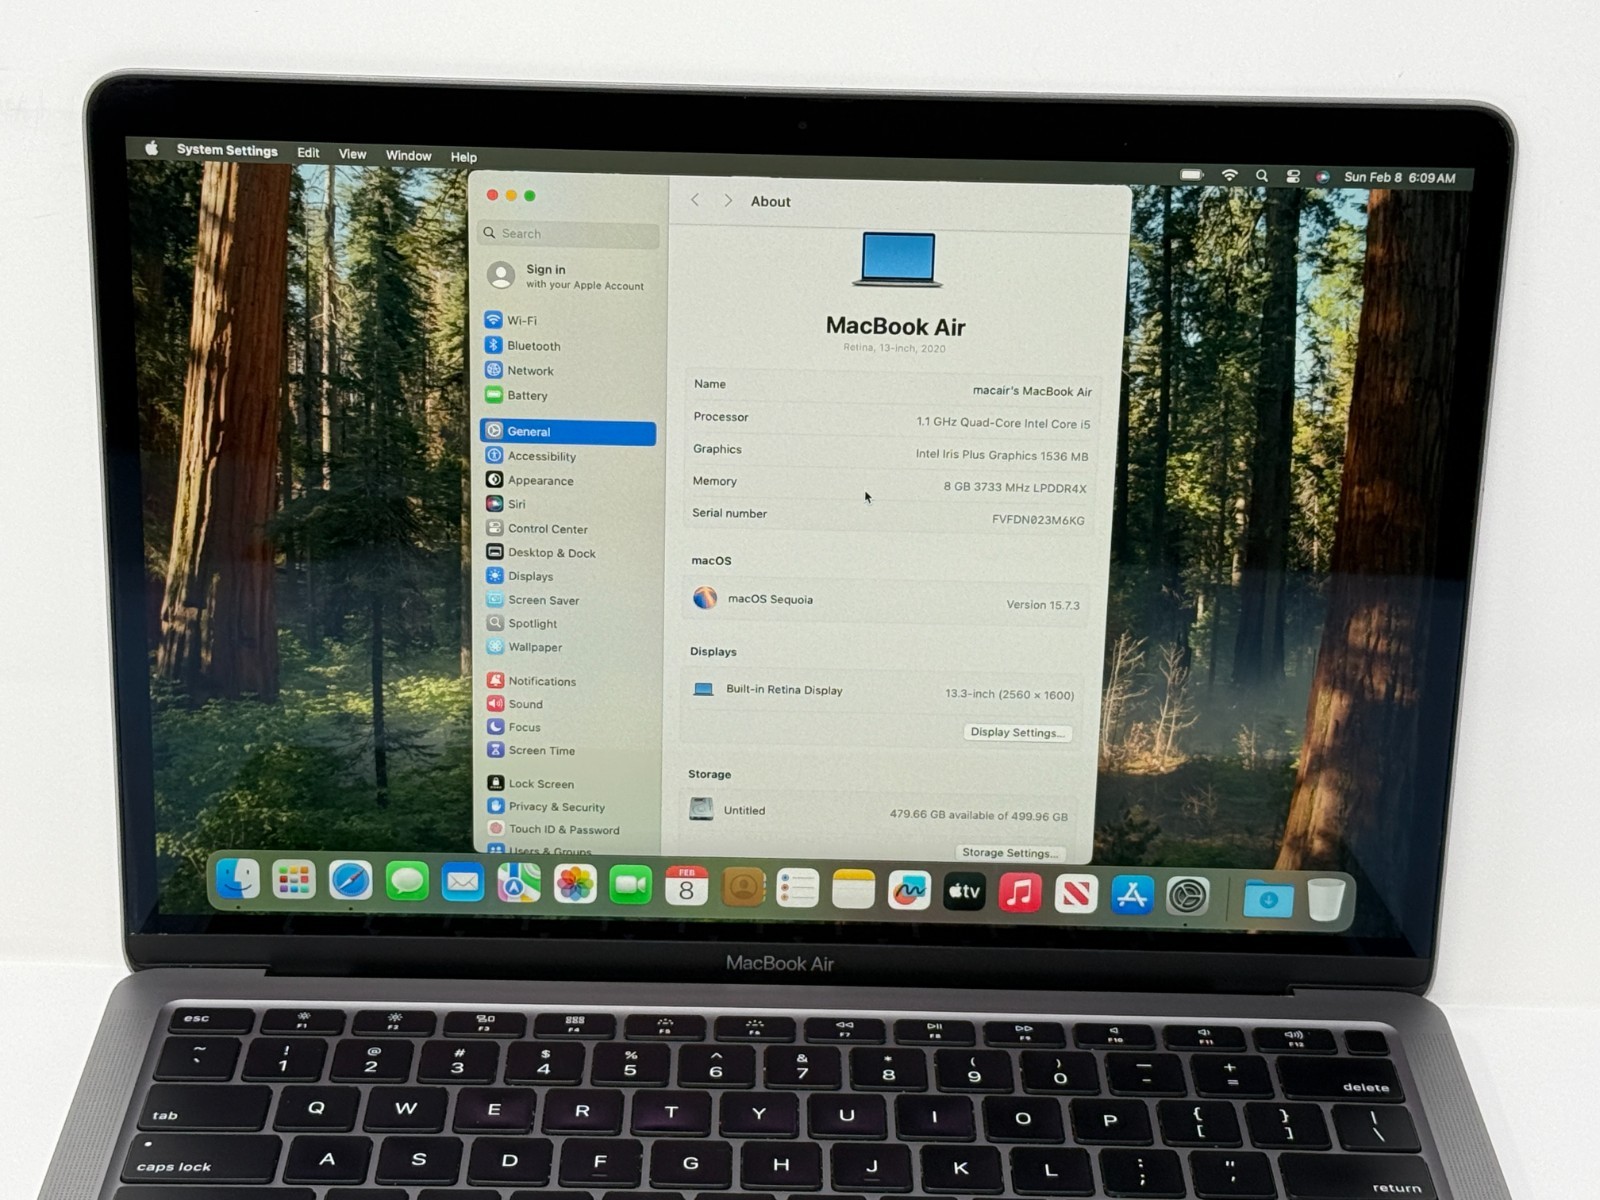Activate Siri from the menu bar icon
This screenshot has width=1600, height=1200.
click(x=1322, y=177)
